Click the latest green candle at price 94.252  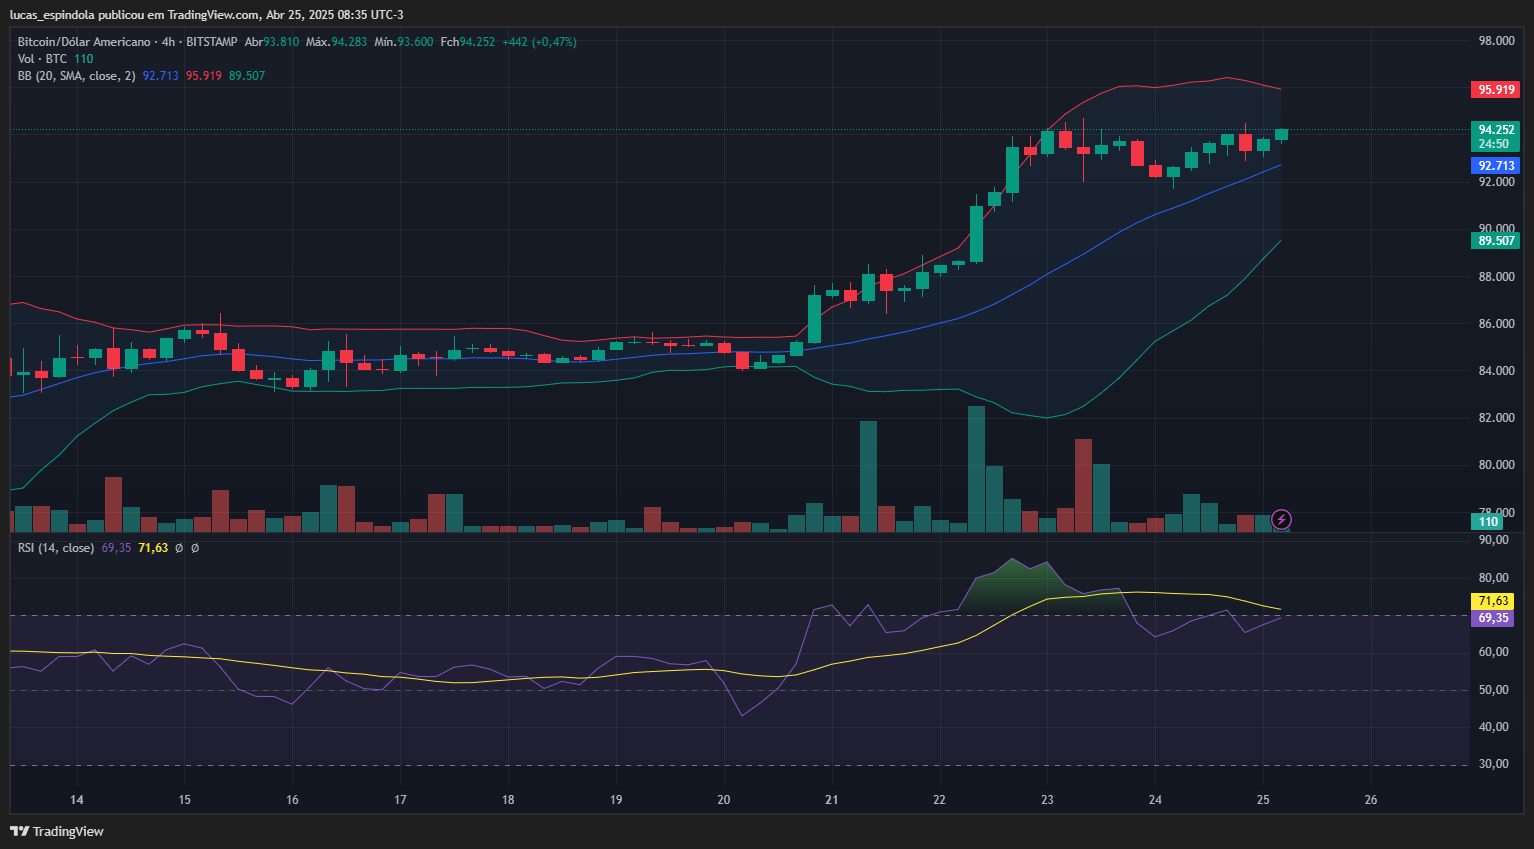pos(1281,135)
